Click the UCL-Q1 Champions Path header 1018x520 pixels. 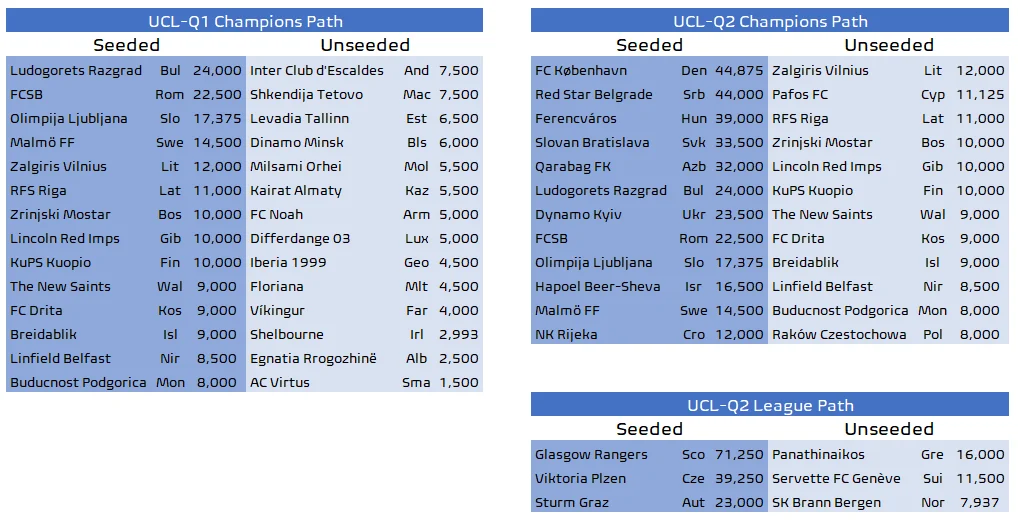(244, 21)
